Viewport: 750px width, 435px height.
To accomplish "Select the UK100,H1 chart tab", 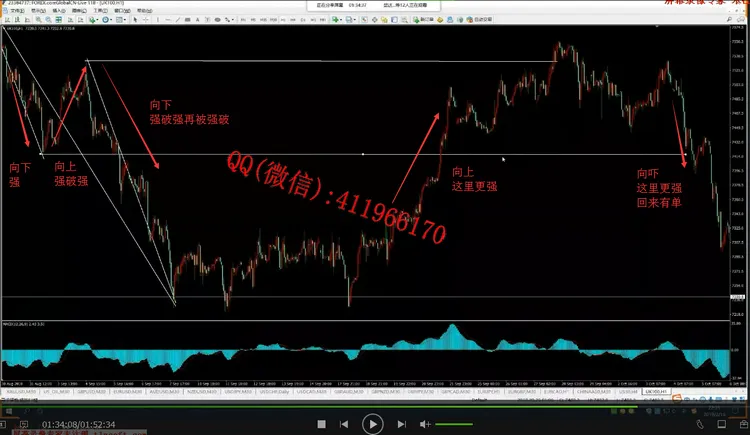I will pos(656,391).
